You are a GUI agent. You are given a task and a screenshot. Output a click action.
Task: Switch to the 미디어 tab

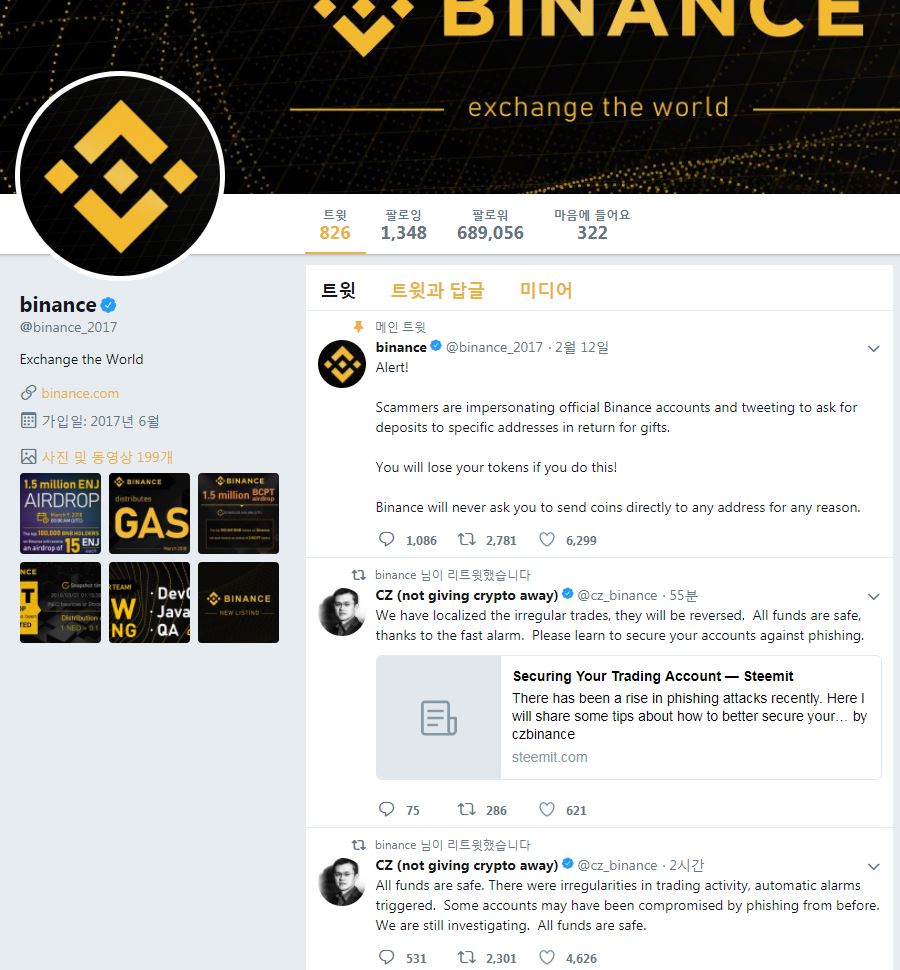click(x=546, y=290)
